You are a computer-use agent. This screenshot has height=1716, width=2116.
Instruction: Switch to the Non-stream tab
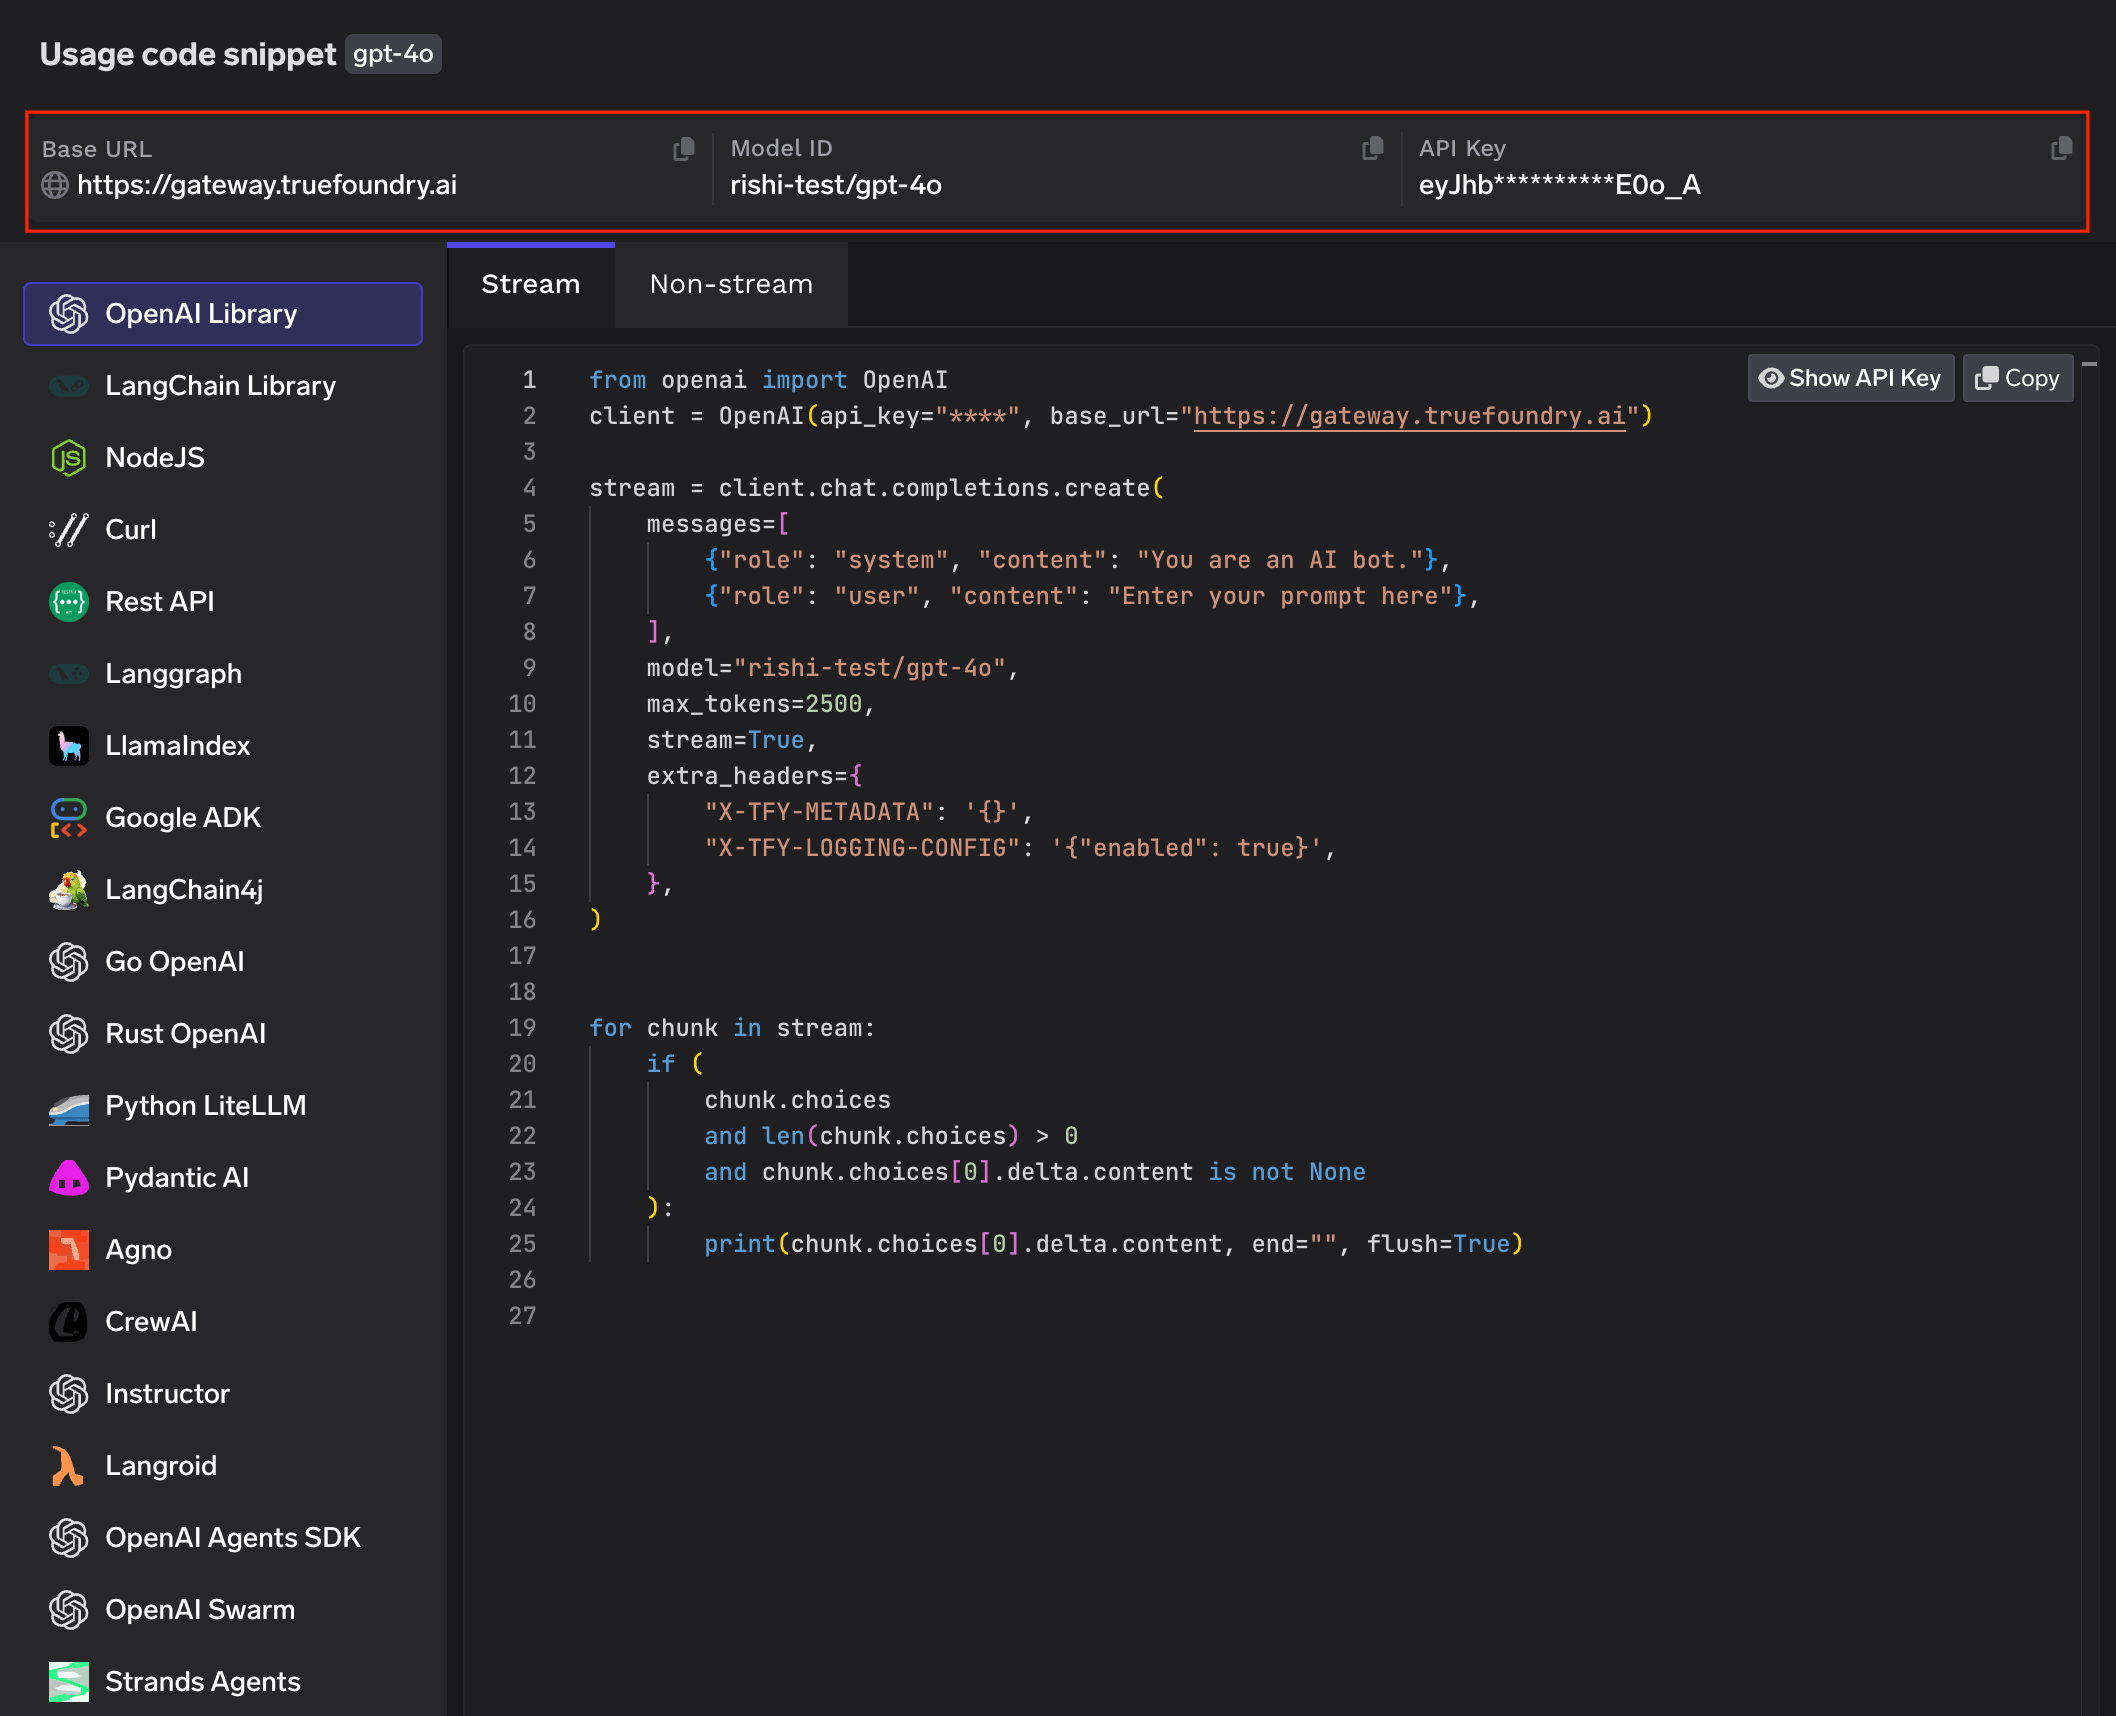[x=730, y=284]
